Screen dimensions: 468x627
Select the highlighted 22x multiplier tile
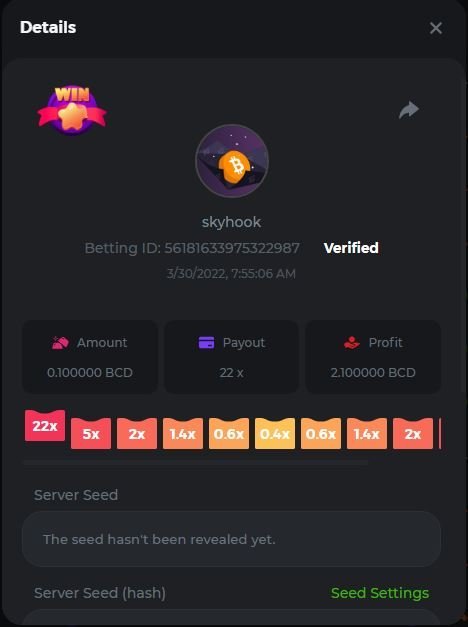click(45, 425)
